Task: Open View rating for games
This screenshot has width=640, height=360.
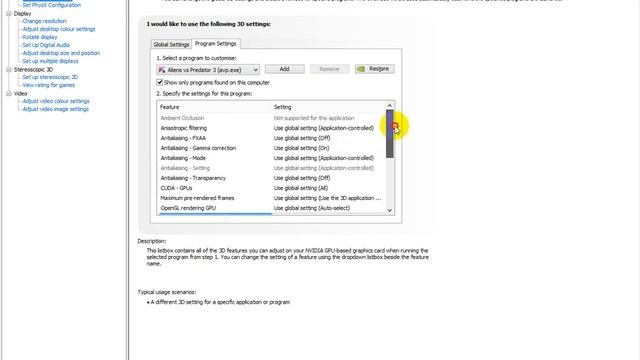Action: (x=49, y=85)
